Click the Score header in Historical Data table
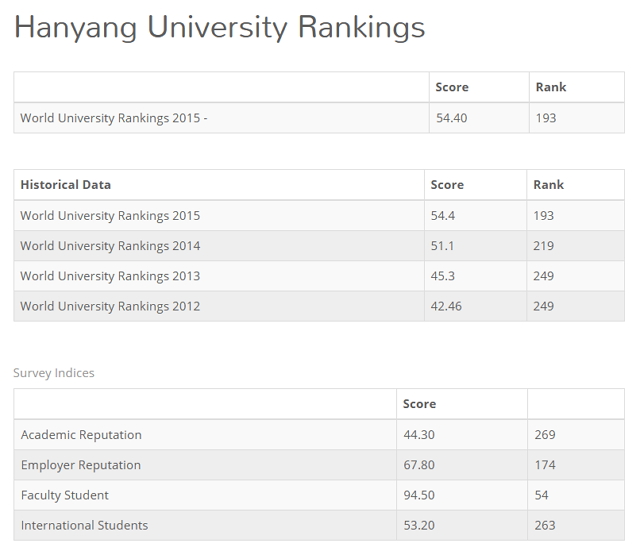640x547 pixels. (x=447, y=185)
